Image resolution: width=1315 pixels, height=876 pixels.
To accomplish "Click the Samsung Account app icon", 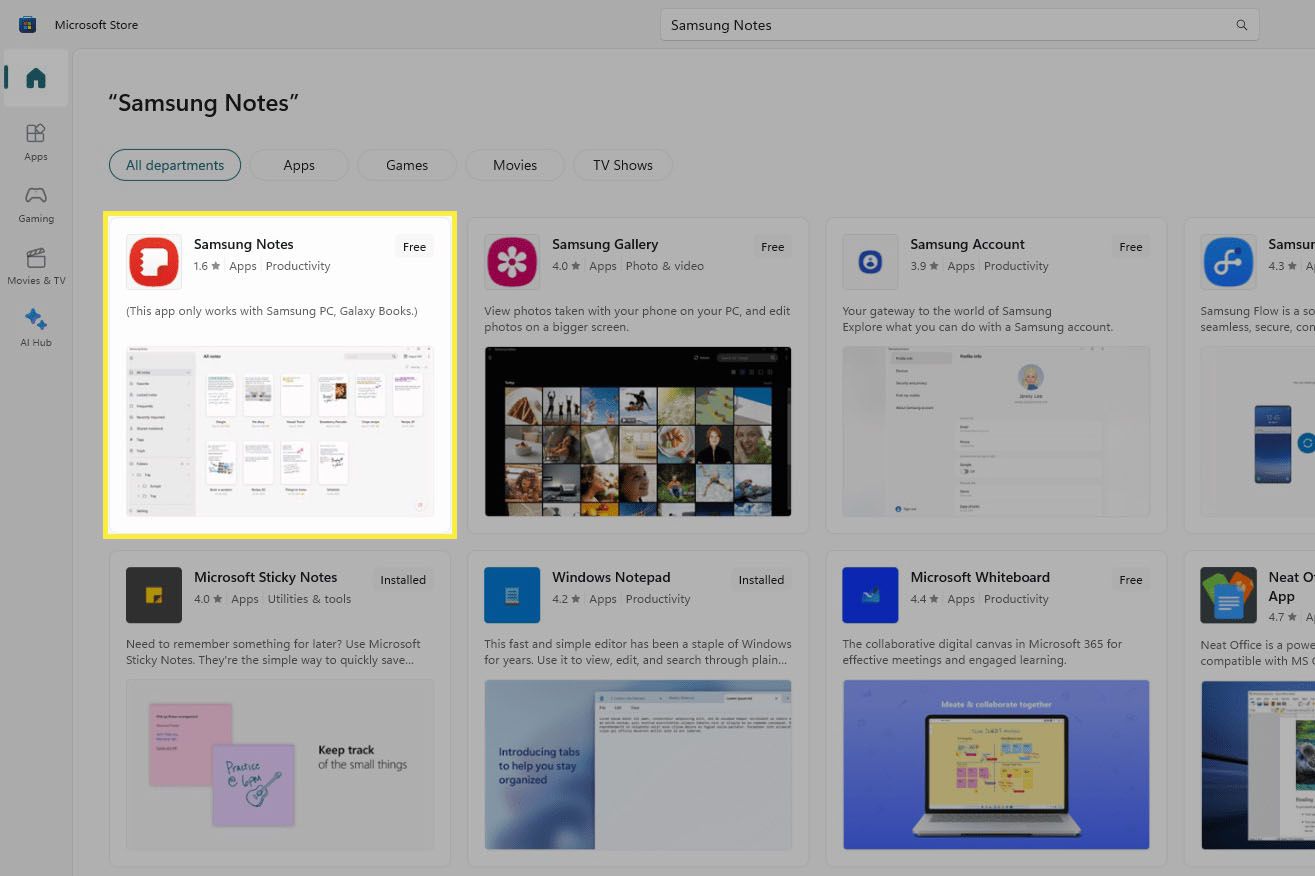I will (870, 262).
